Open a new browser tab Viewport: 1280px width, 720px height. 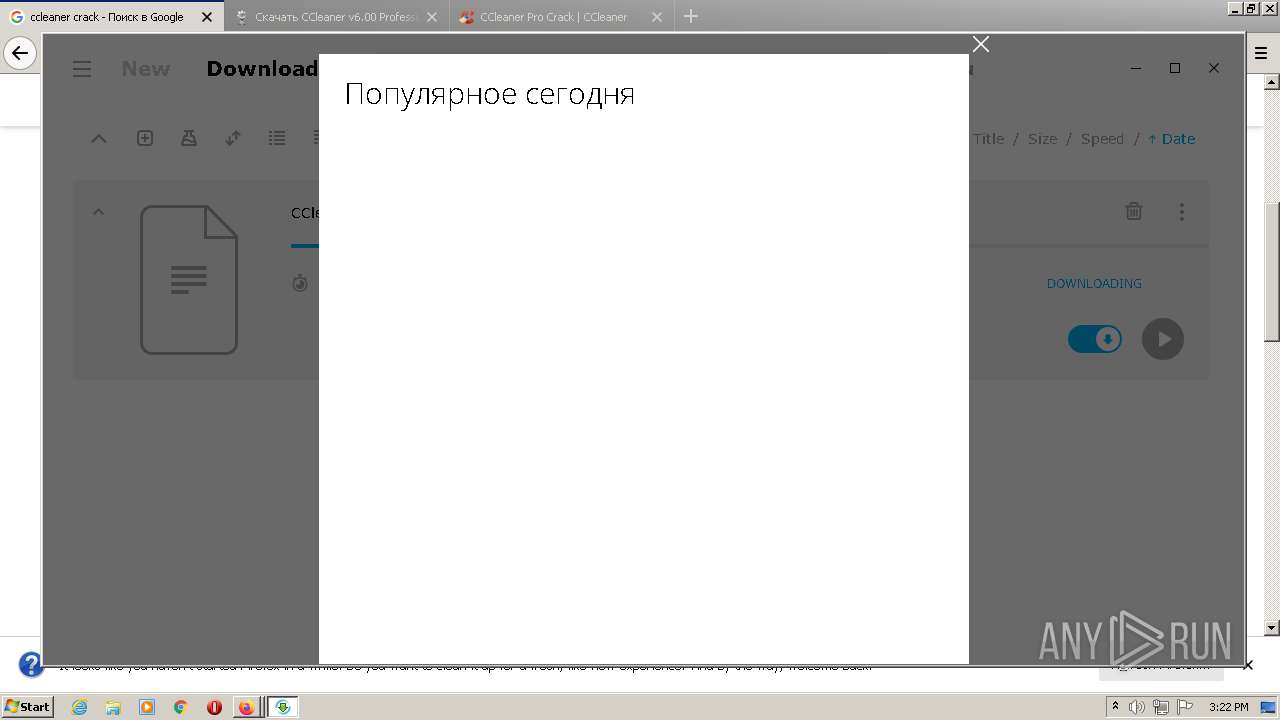click(x=691, y=16)
